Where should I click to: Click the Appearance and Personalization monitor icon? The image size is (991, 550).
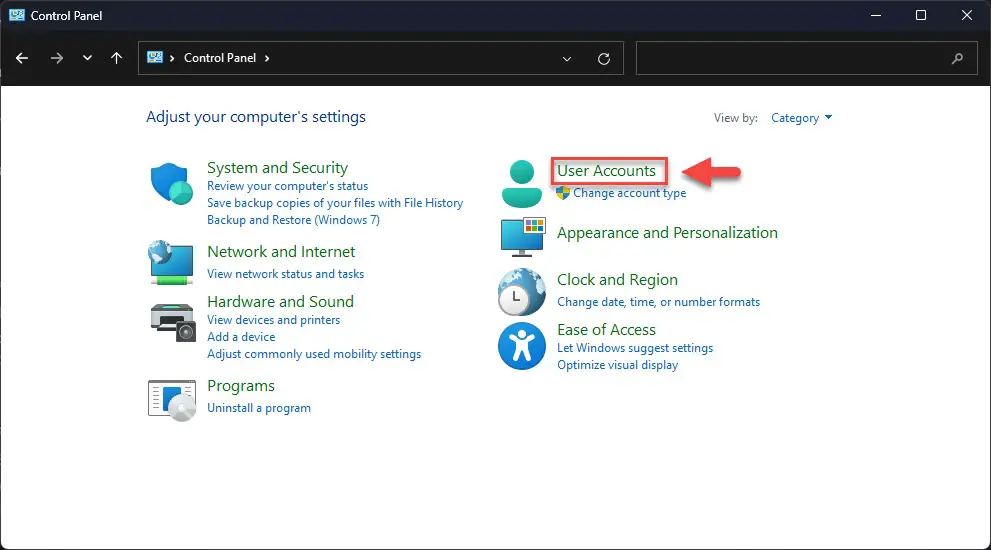coord(521,236)
